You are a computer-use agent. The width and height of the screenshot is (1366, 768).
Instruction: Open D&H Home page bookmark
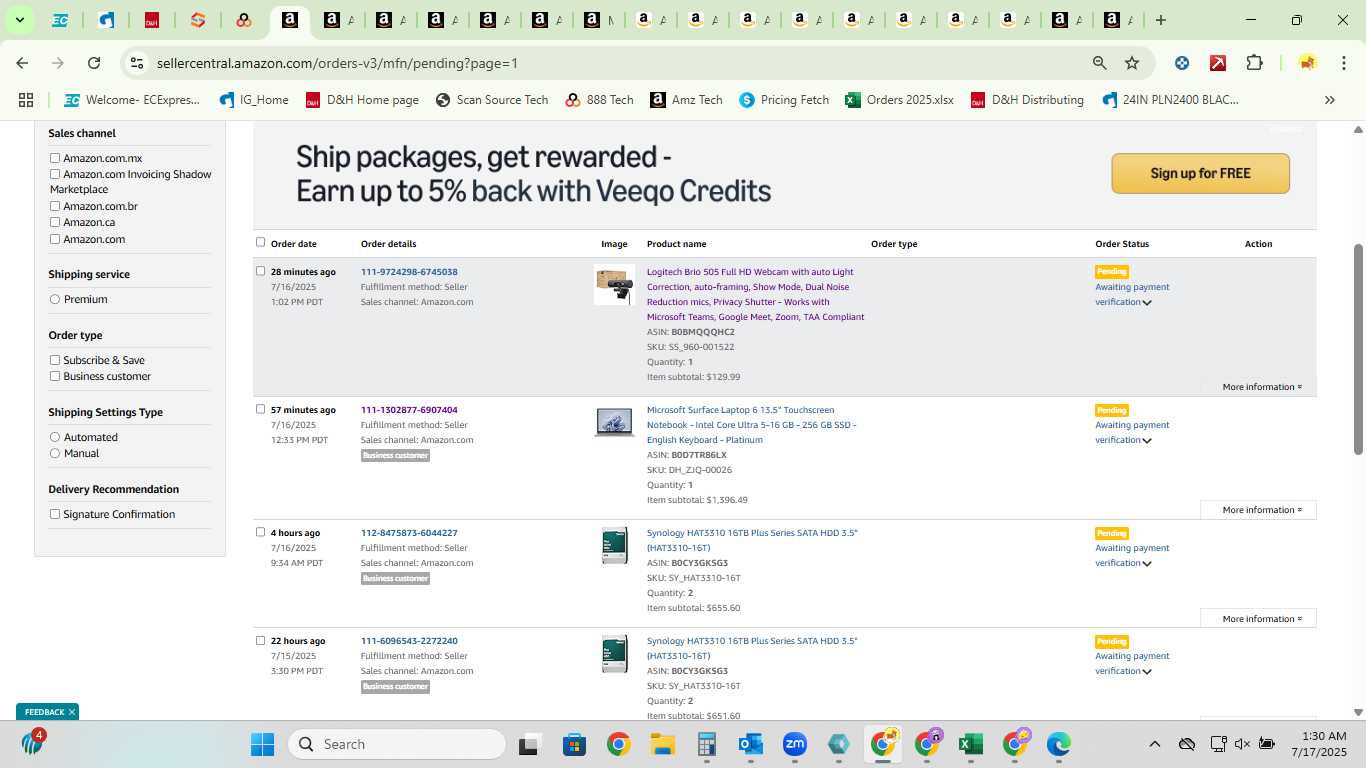tap(362, 100)
